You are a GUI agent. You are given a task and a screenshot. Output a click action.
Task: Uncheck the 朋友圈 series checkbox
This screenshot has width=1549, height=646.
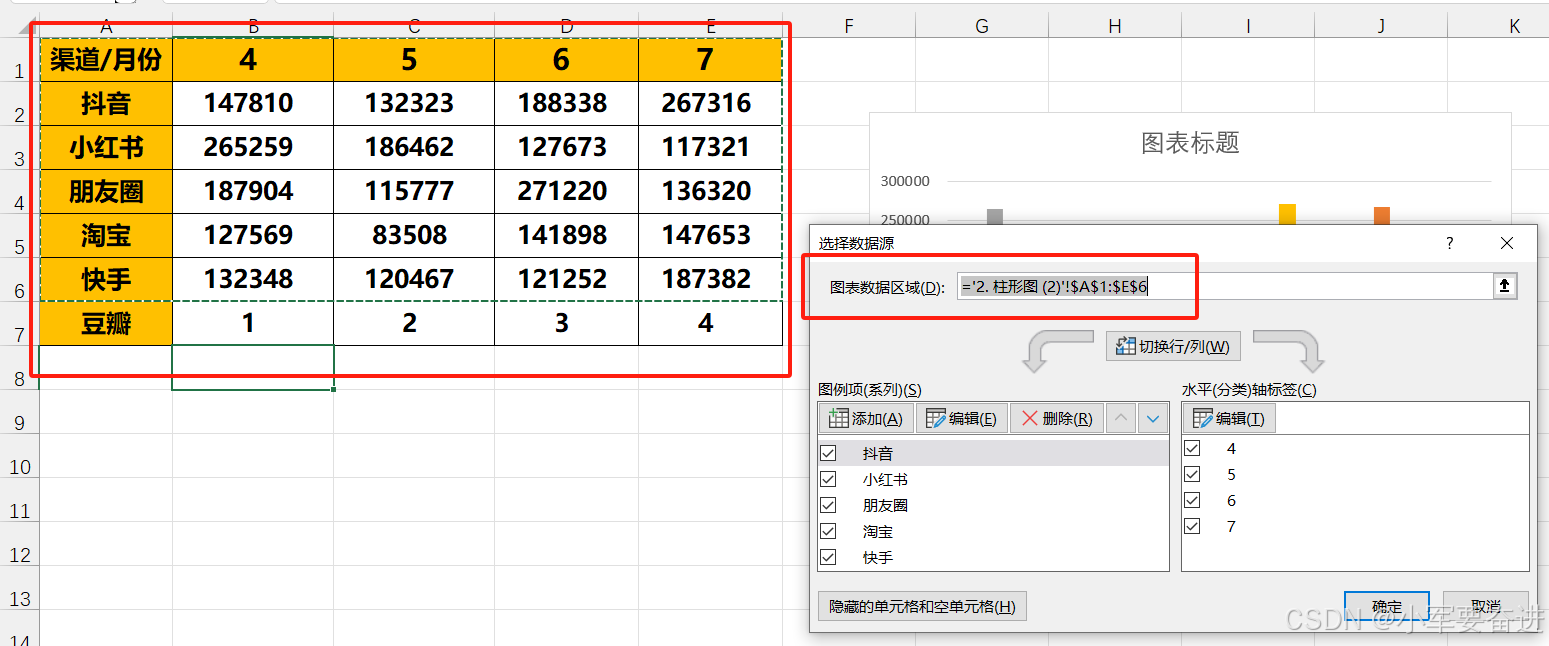(828, 505)
